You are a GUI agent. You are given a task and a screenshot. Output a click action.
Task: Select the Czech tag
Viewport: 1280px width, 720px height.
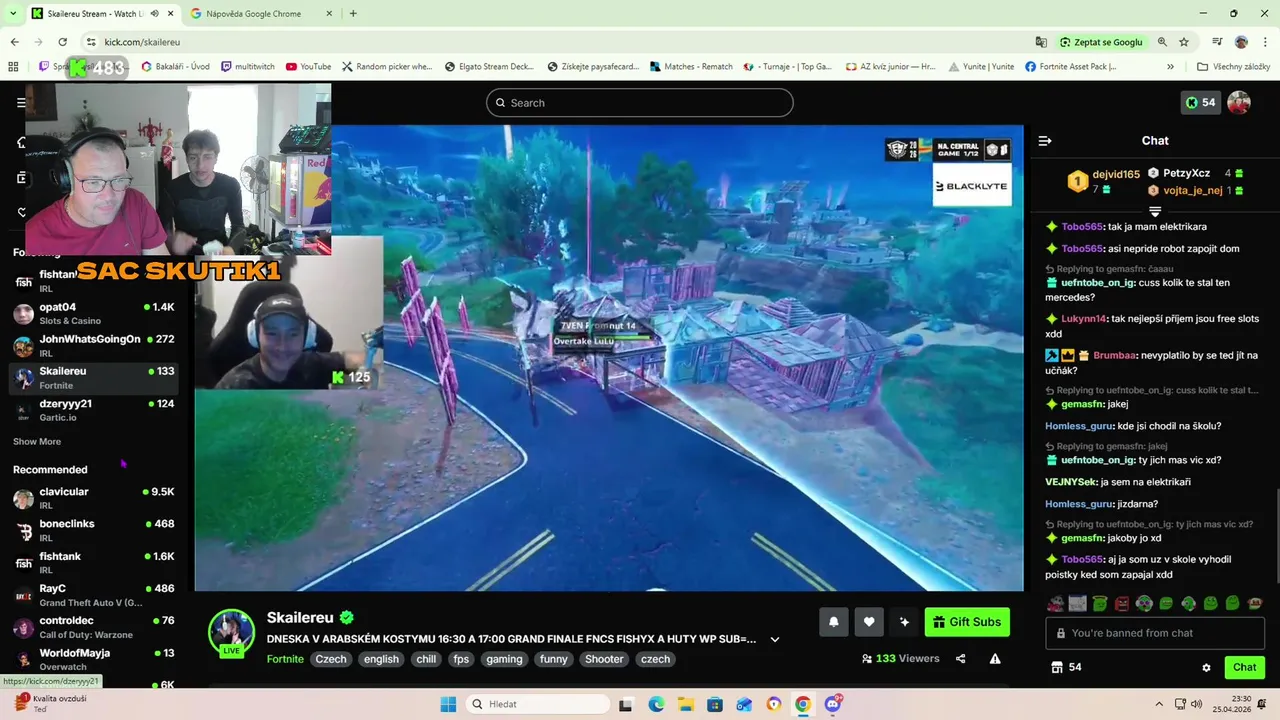pyautogui.click(x=331, y=659)
